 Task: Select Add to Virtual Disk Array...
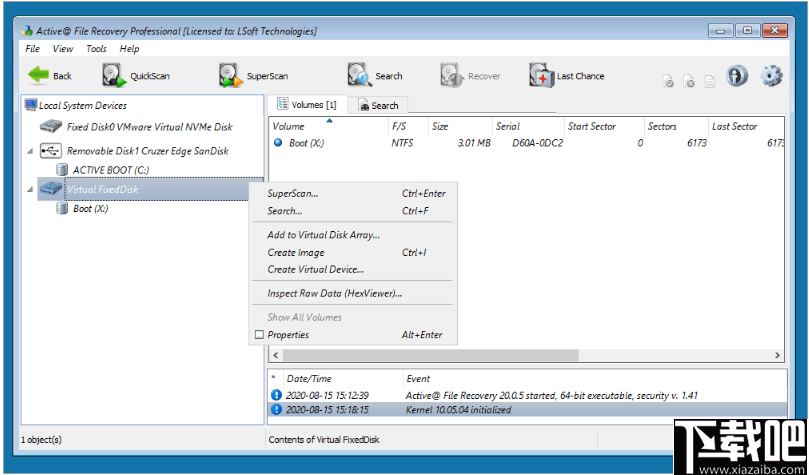tap(353, 235)
